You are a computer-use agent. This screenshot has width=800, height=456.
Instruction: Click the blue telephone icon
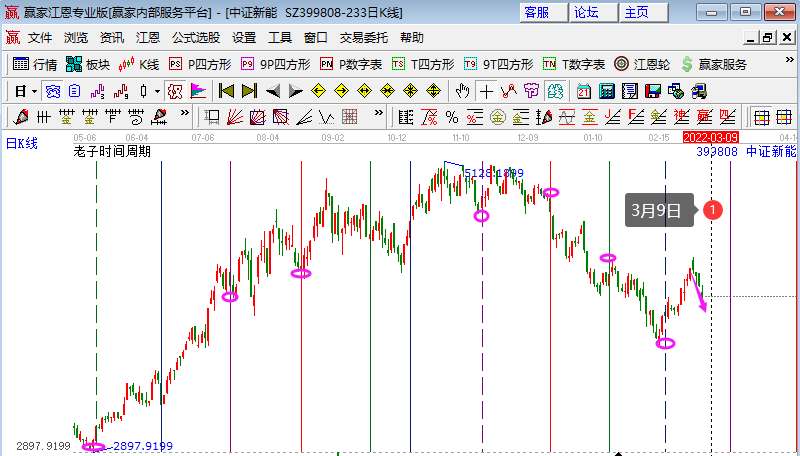coord(53,92)
